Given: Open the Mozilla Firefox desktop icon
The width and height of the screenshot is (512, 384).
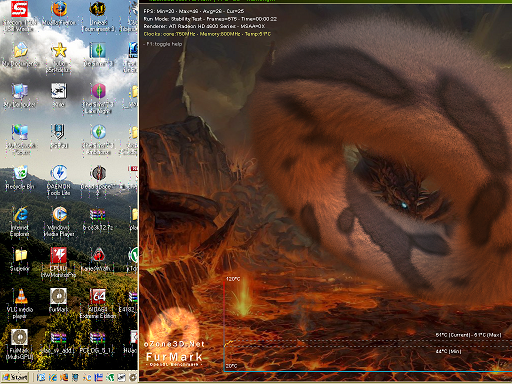Looking at the screenshot, I should point(59,14).
